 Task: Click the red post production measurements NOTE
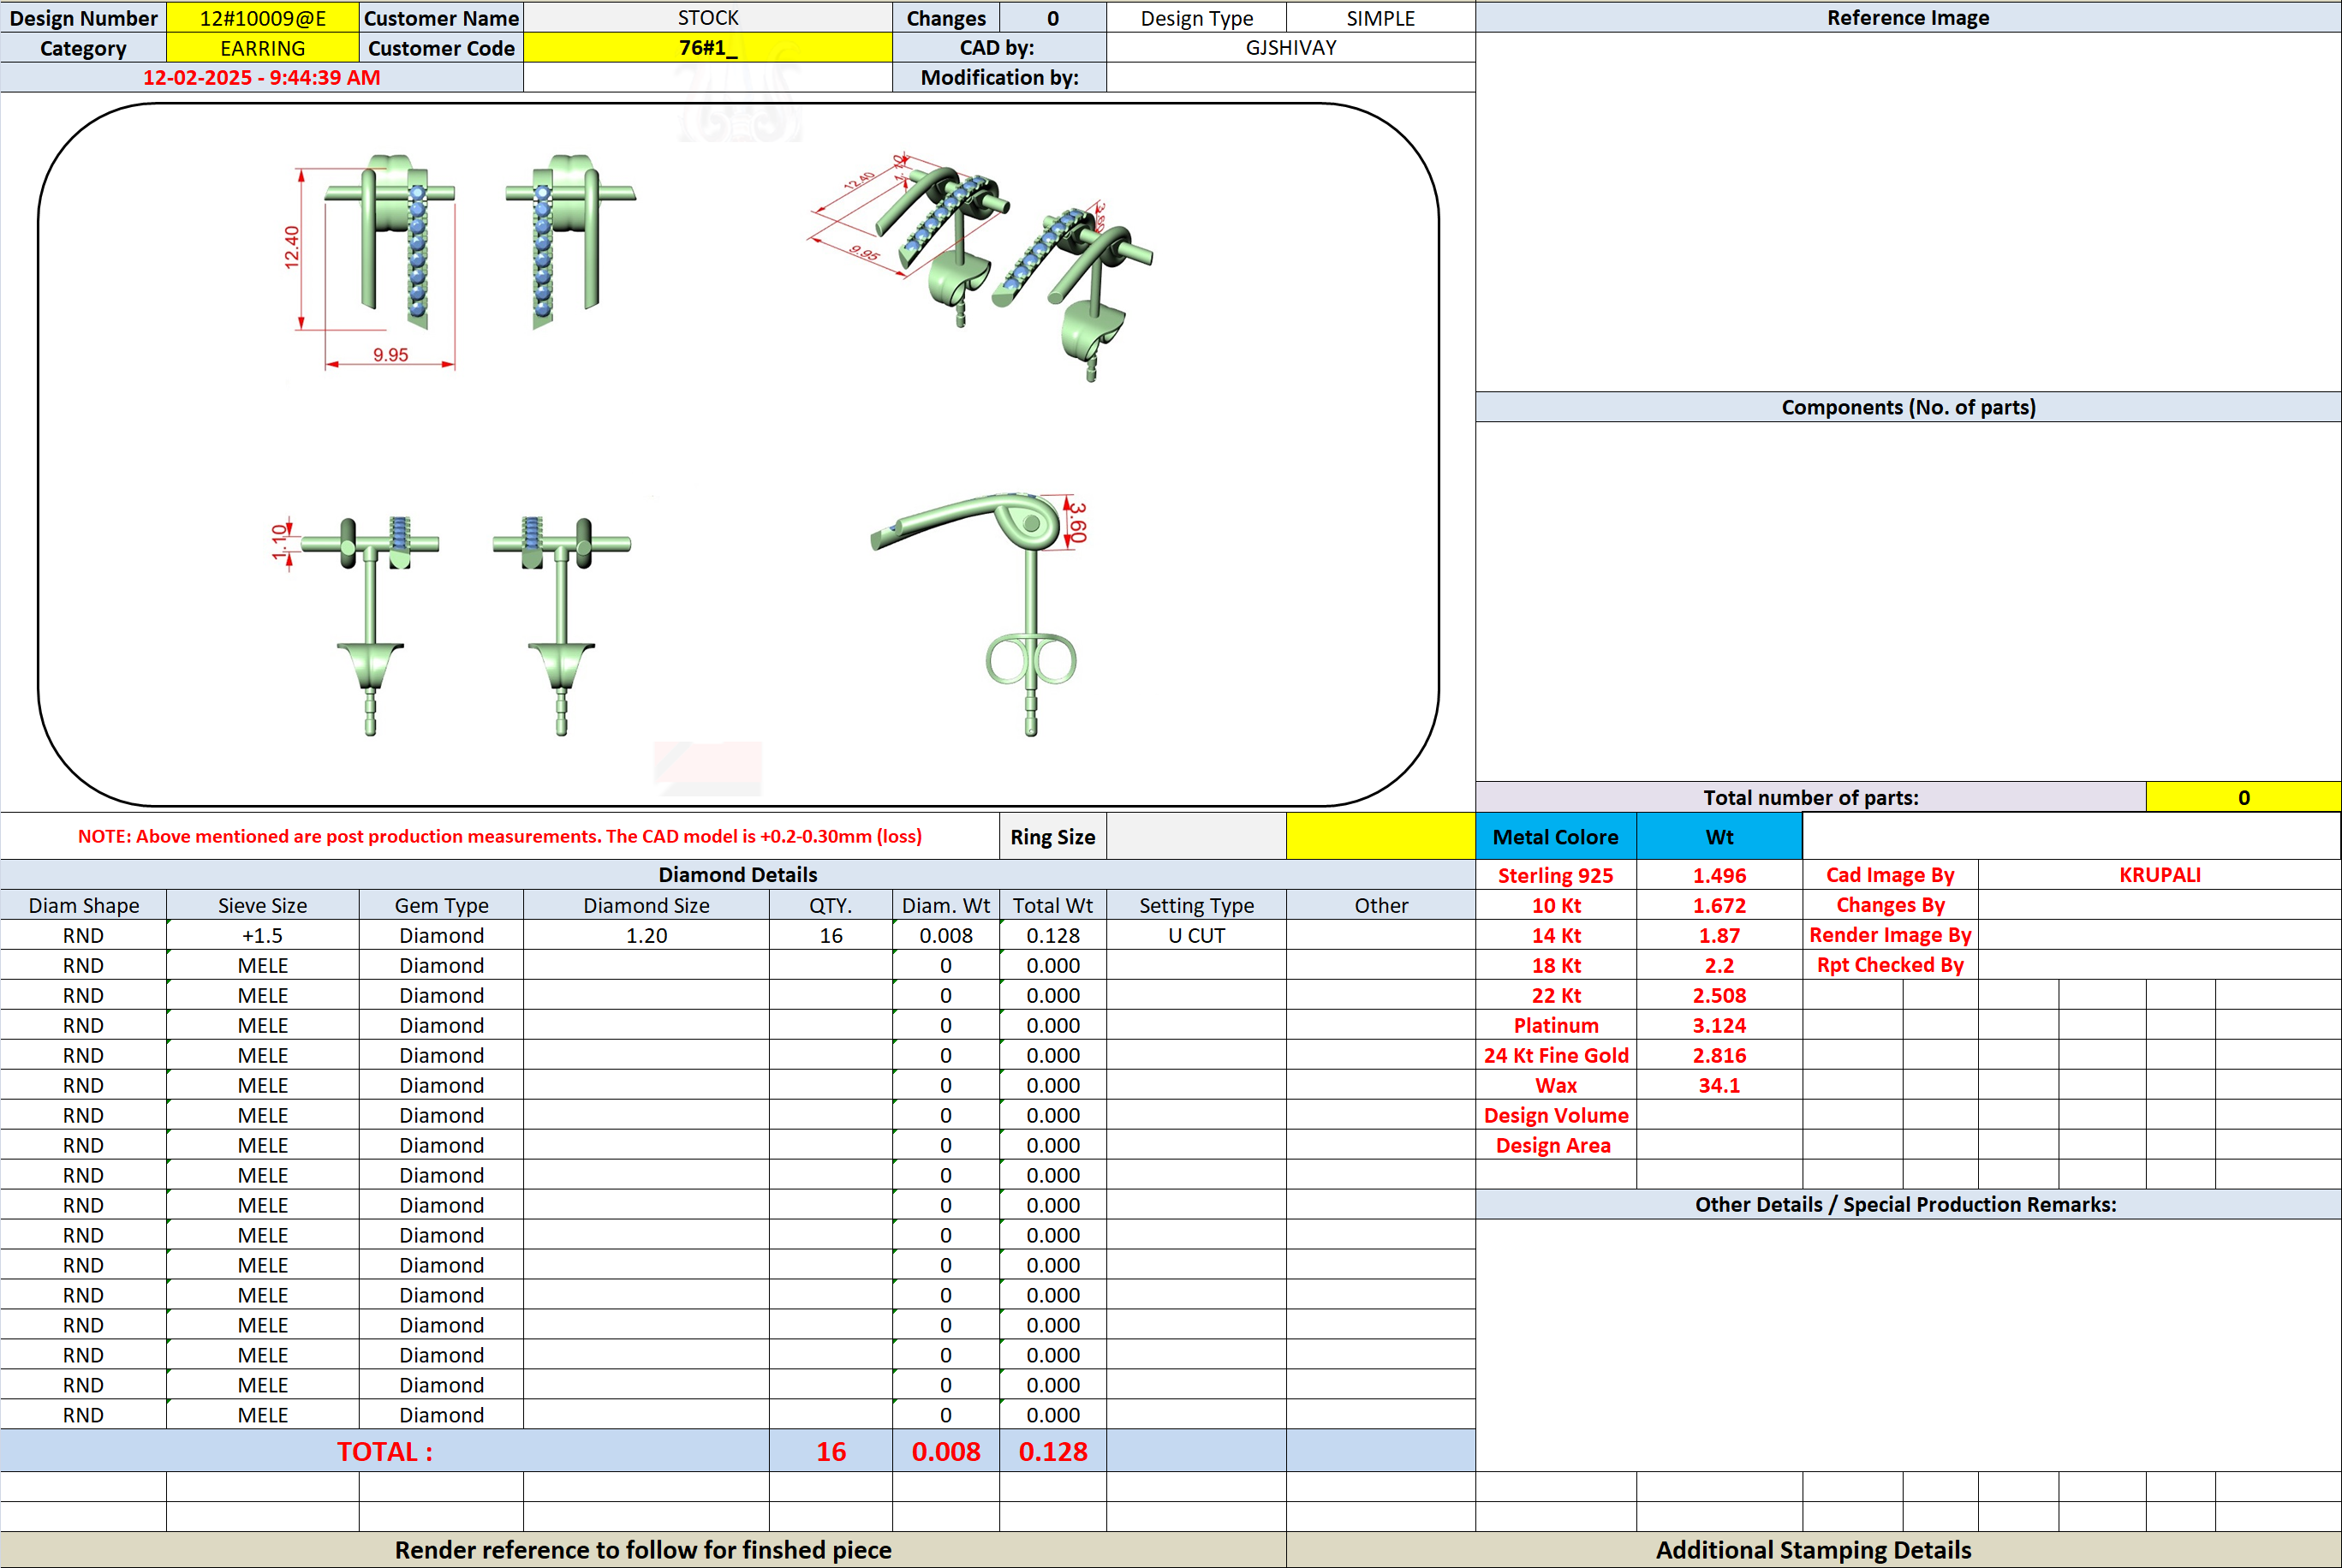tap(500, 836)
